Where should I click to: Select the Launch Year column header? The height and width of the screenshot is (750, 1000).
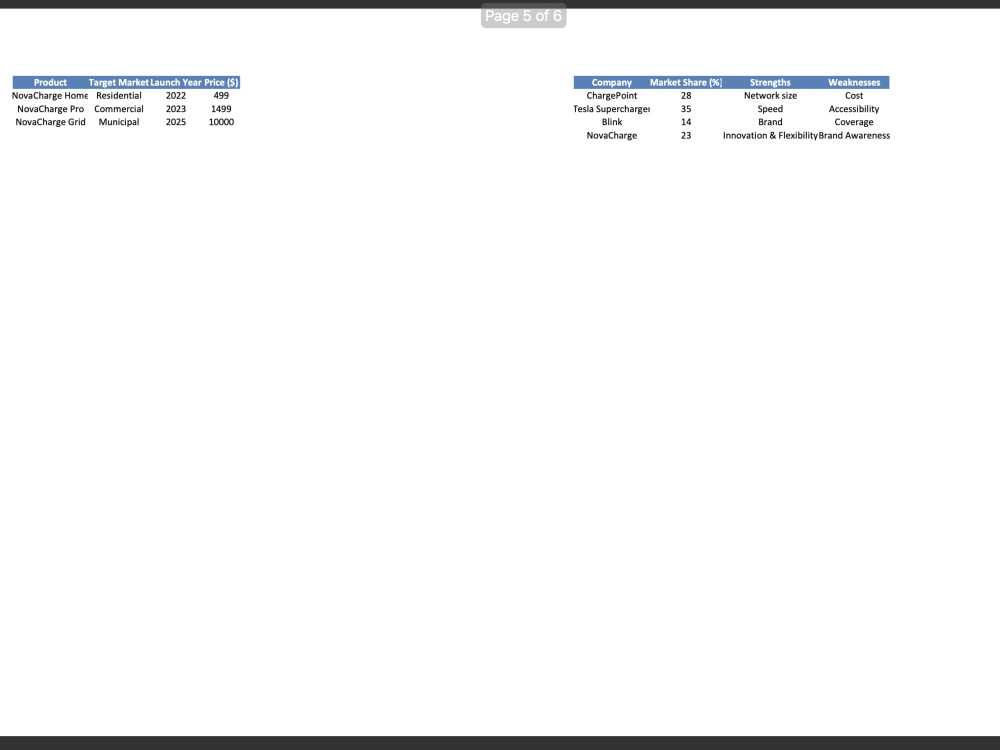(176, 82)
